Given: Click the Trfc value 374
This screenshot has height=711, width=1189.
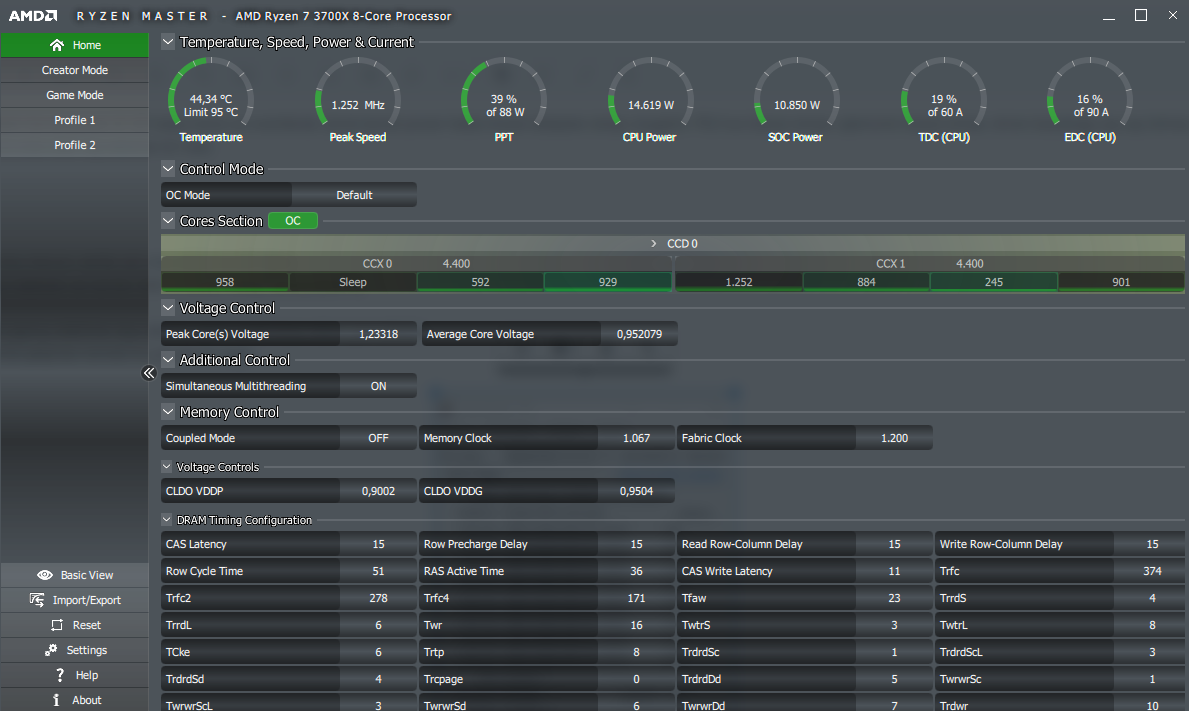Looking at the screenshot, I should (1152, 571).
